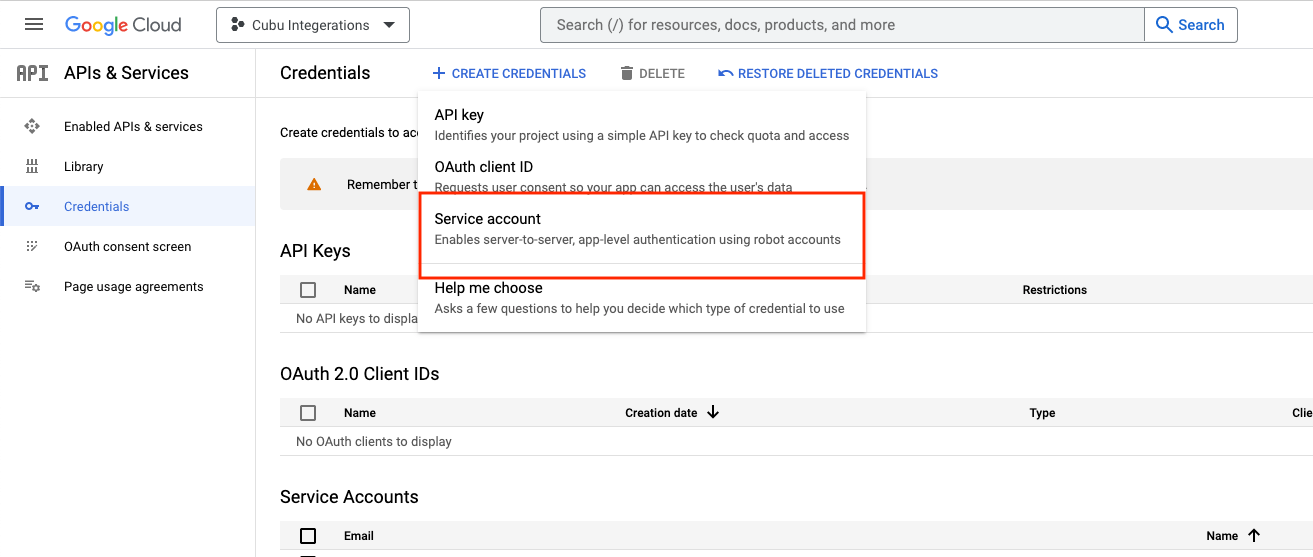Click the restore arrow icon
Viewport: 1313px width, 557px height.
(x=725, y=73)
